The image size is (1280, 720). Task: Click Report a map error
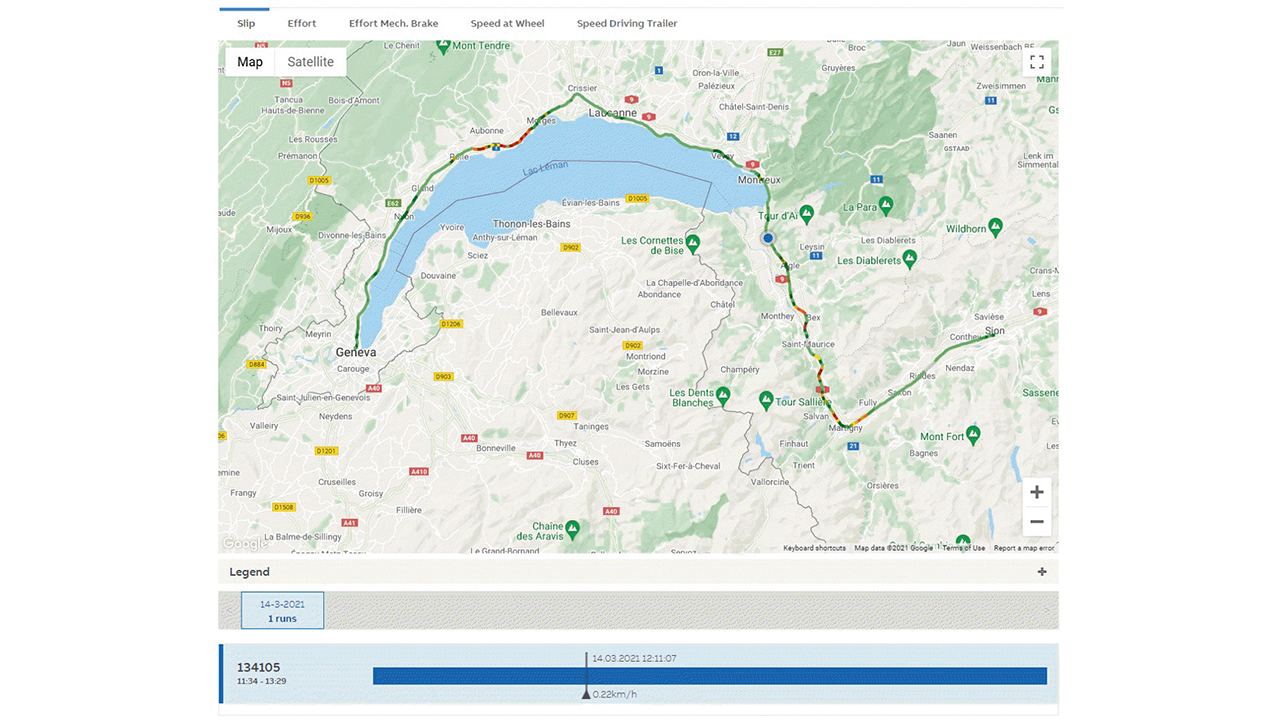pyautogui.click(x=1024, y=548)
